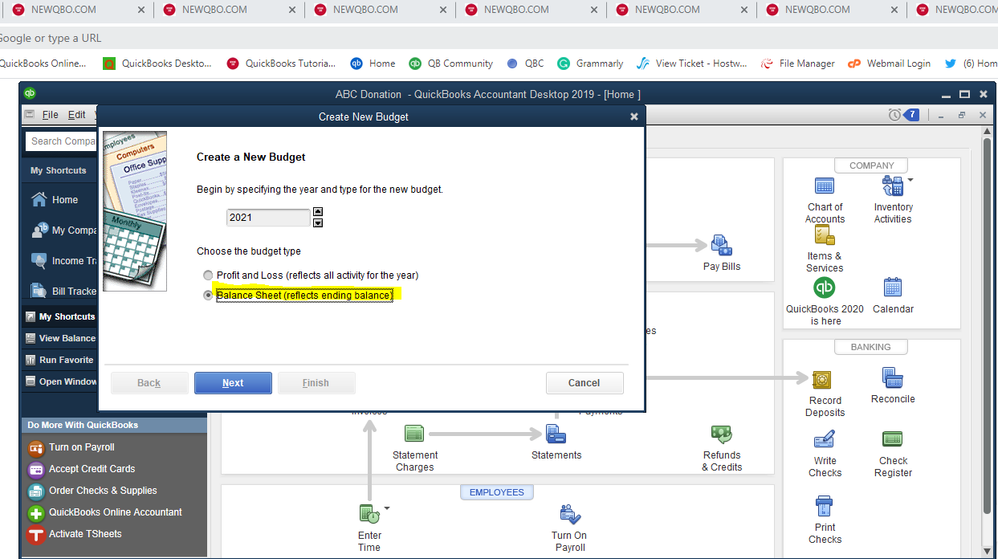Open Refunds & Credits icon
This screenshot has width=998, height=559.
tap(721, 435)
